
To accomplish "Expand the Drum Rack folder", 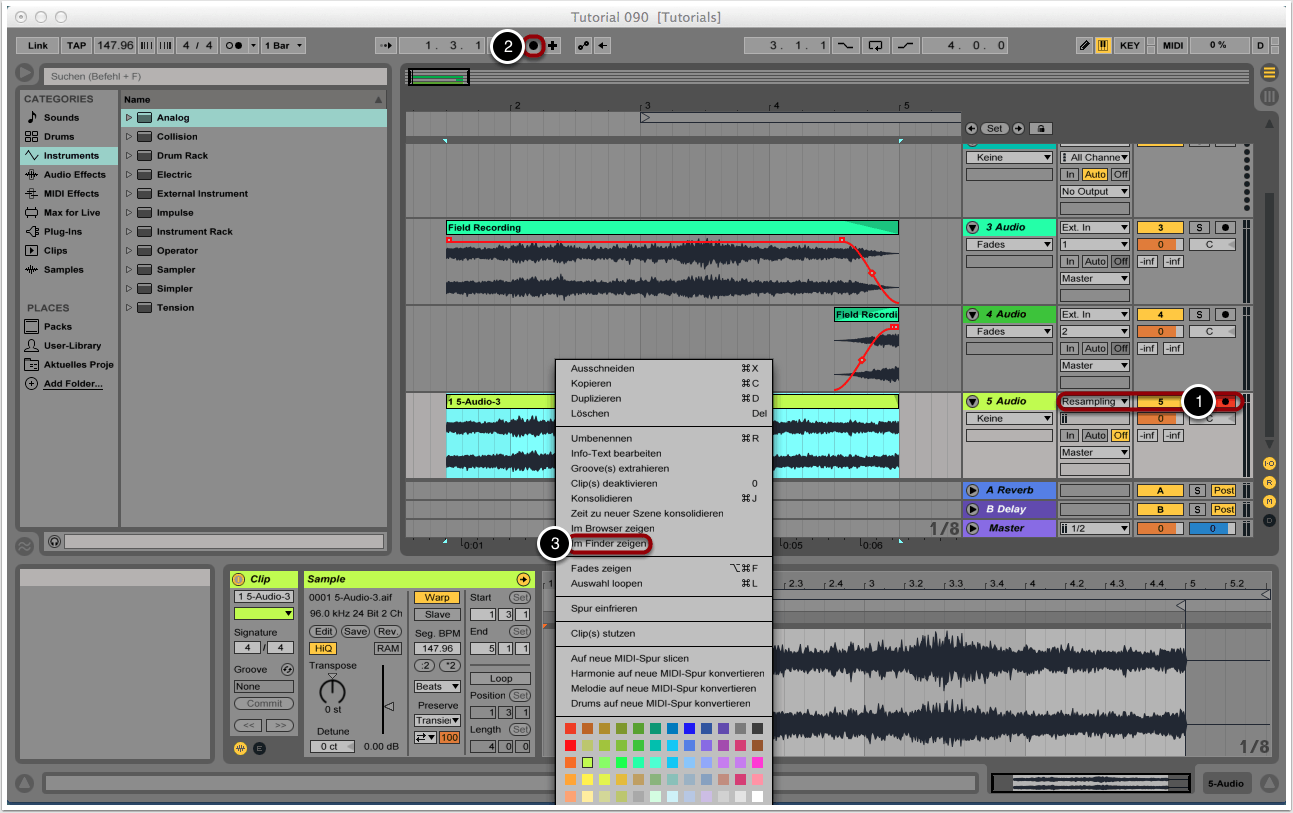I will pyautogui.click(x=129, y=156).
